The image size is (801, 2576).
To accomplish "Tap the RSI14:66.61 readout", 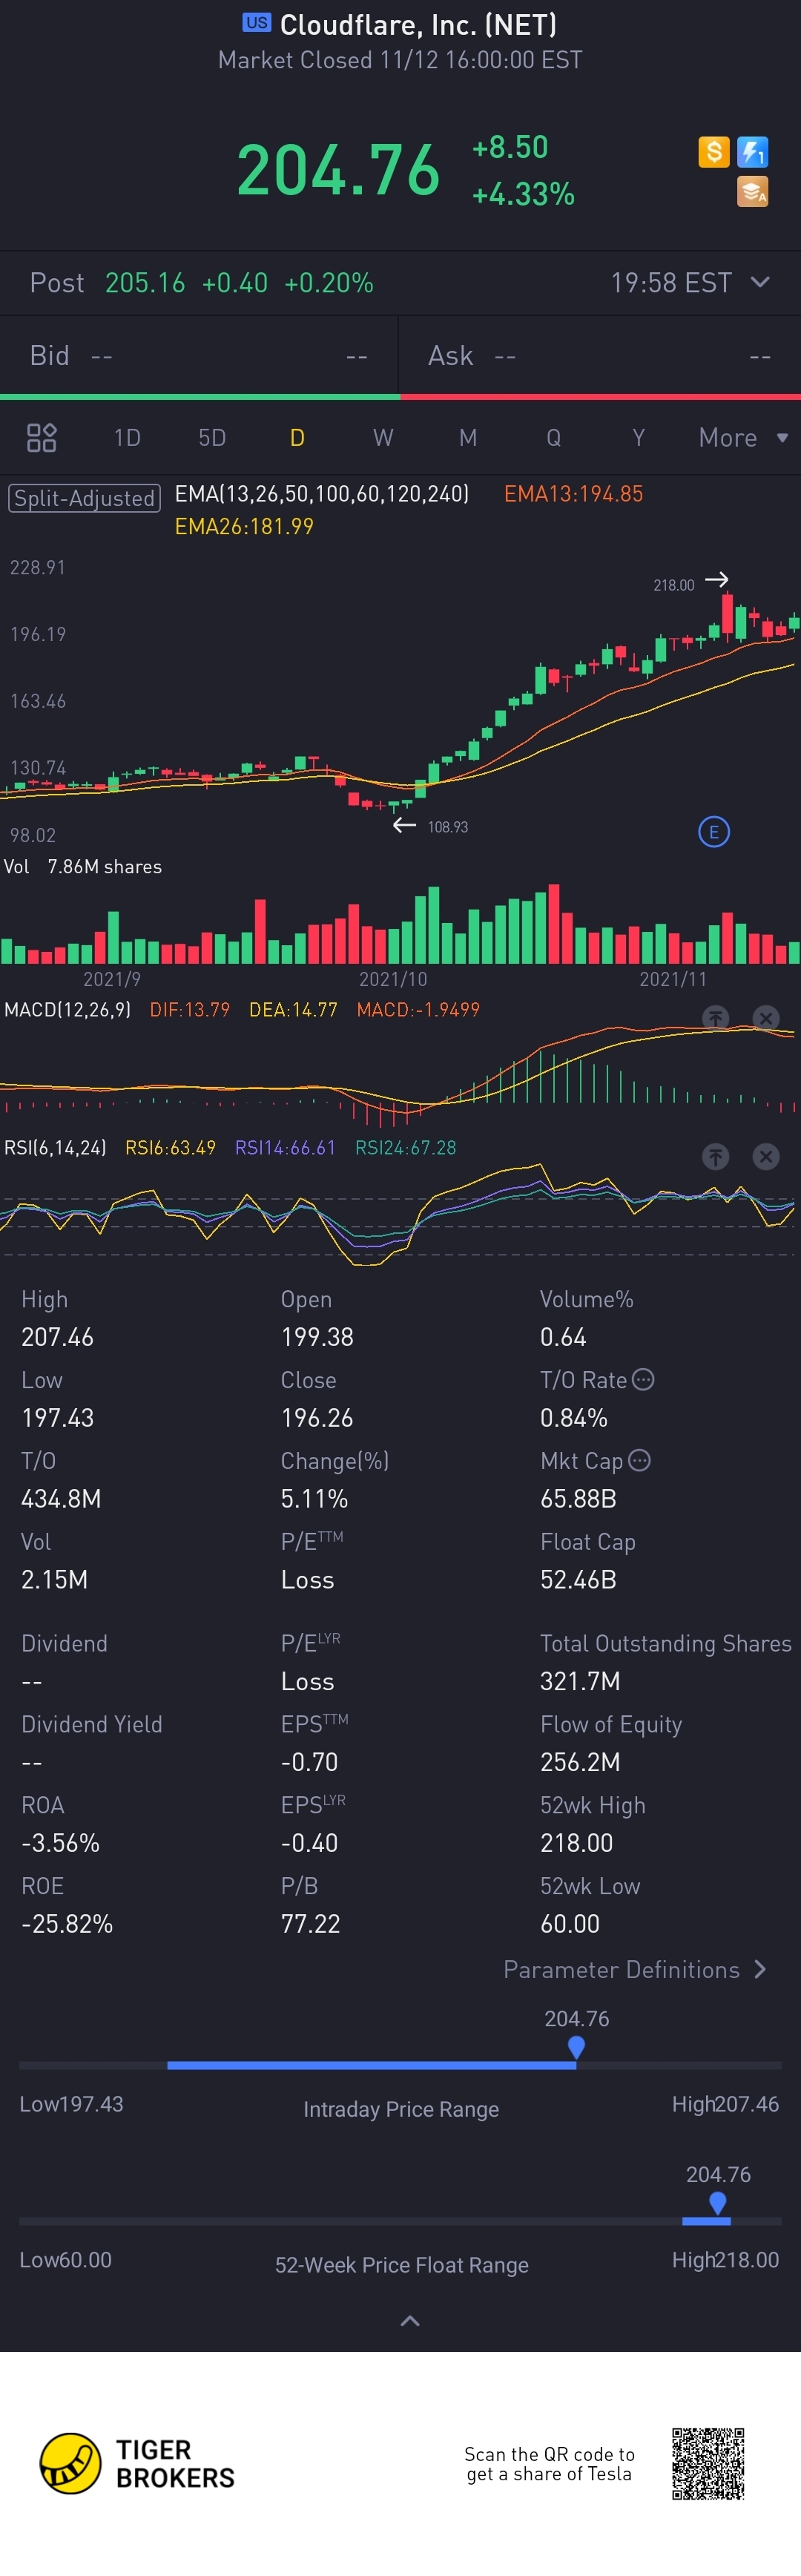I will 285,1148.
